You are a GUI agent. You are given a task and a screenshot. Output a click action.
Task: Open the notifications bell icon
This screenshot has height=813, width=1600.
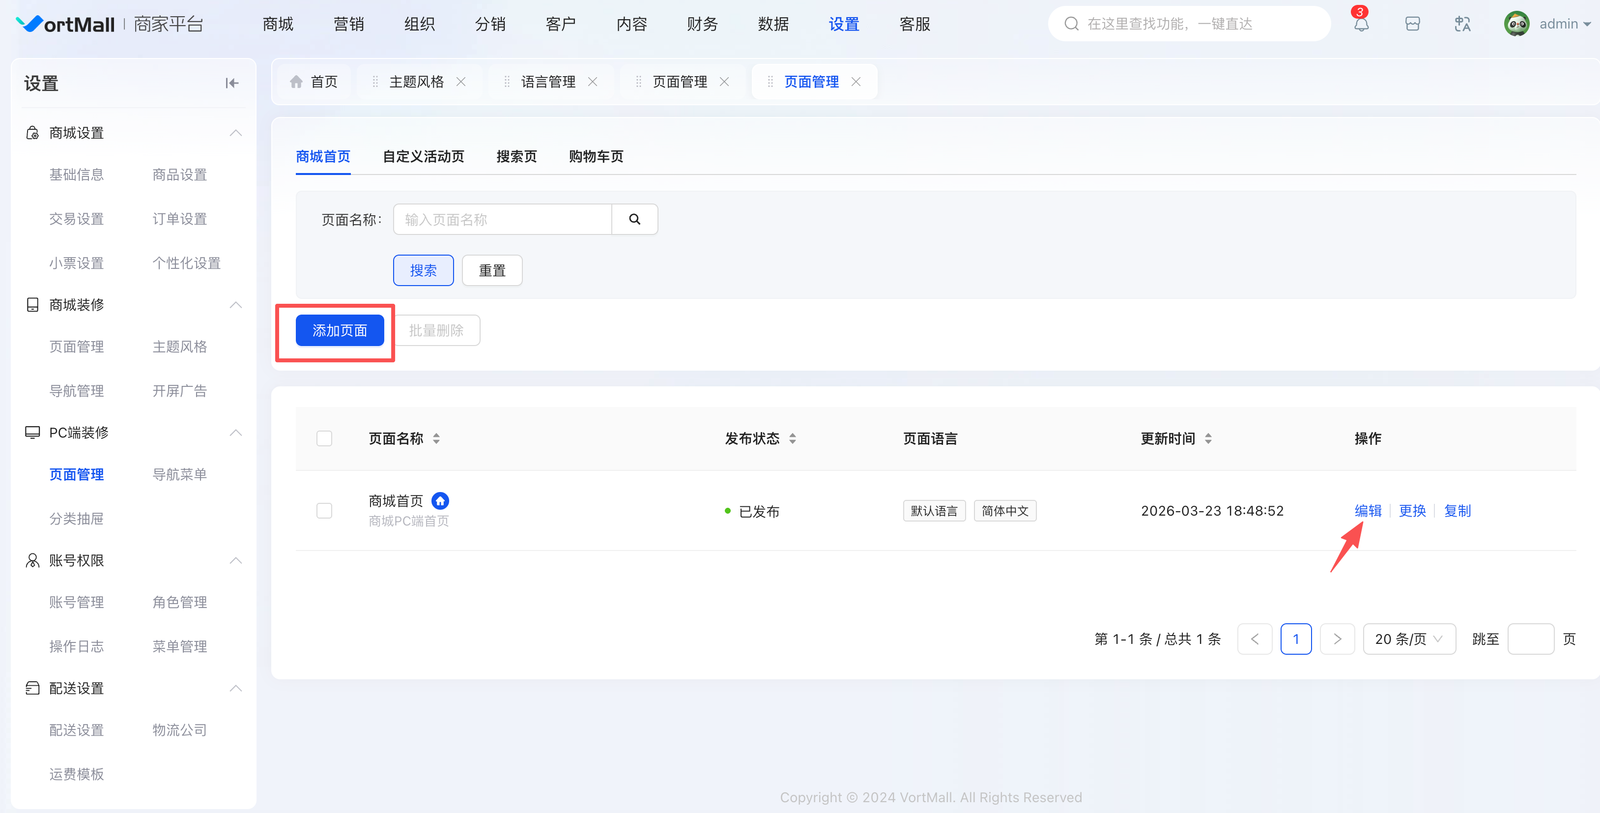1361,24
